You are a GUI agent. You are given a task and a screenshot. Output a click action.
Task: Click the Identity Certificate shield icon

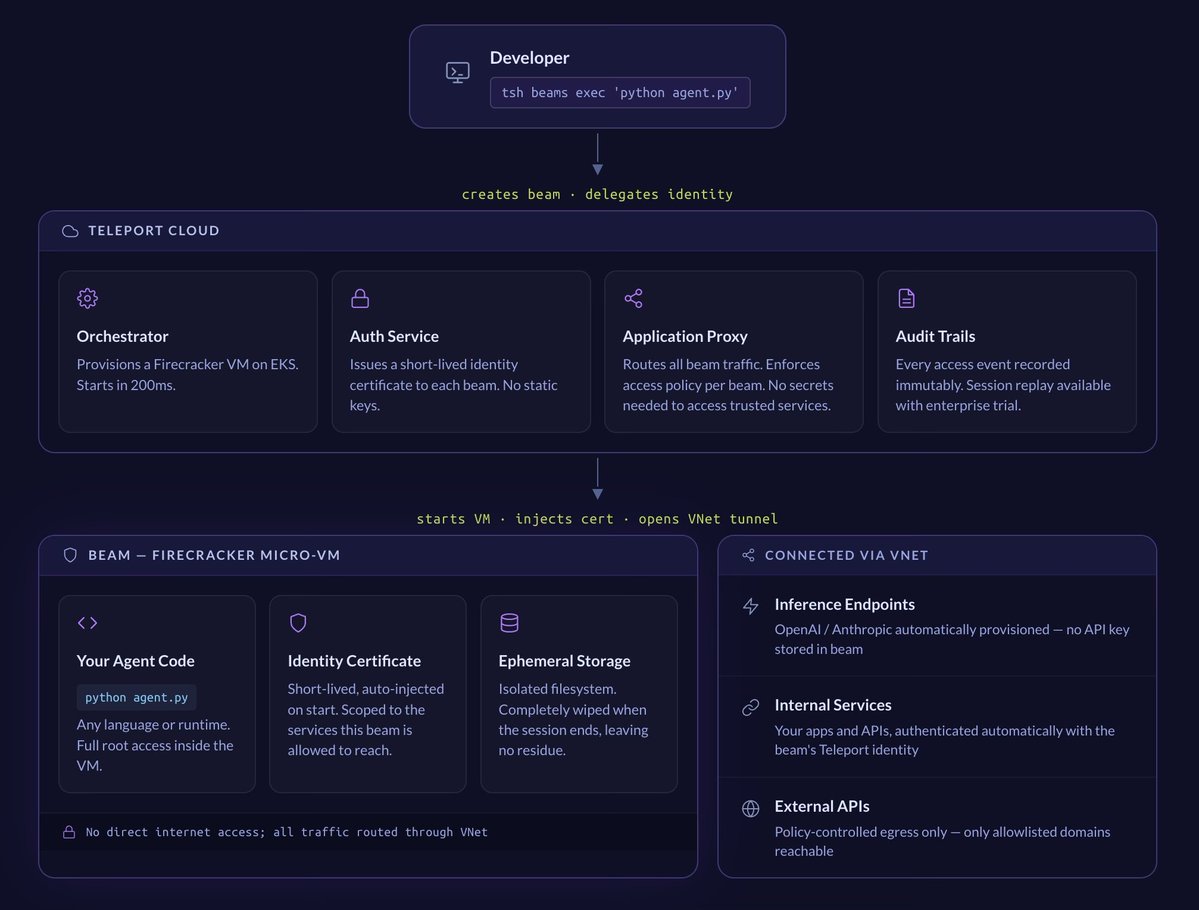click(x=298, y=622)
